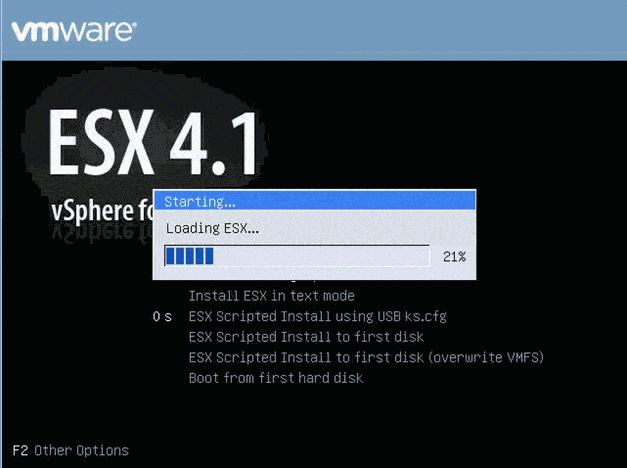Click the registered trademark symbol beside VMware
Screen dimensions: 627x468
(x=135, y=21)
